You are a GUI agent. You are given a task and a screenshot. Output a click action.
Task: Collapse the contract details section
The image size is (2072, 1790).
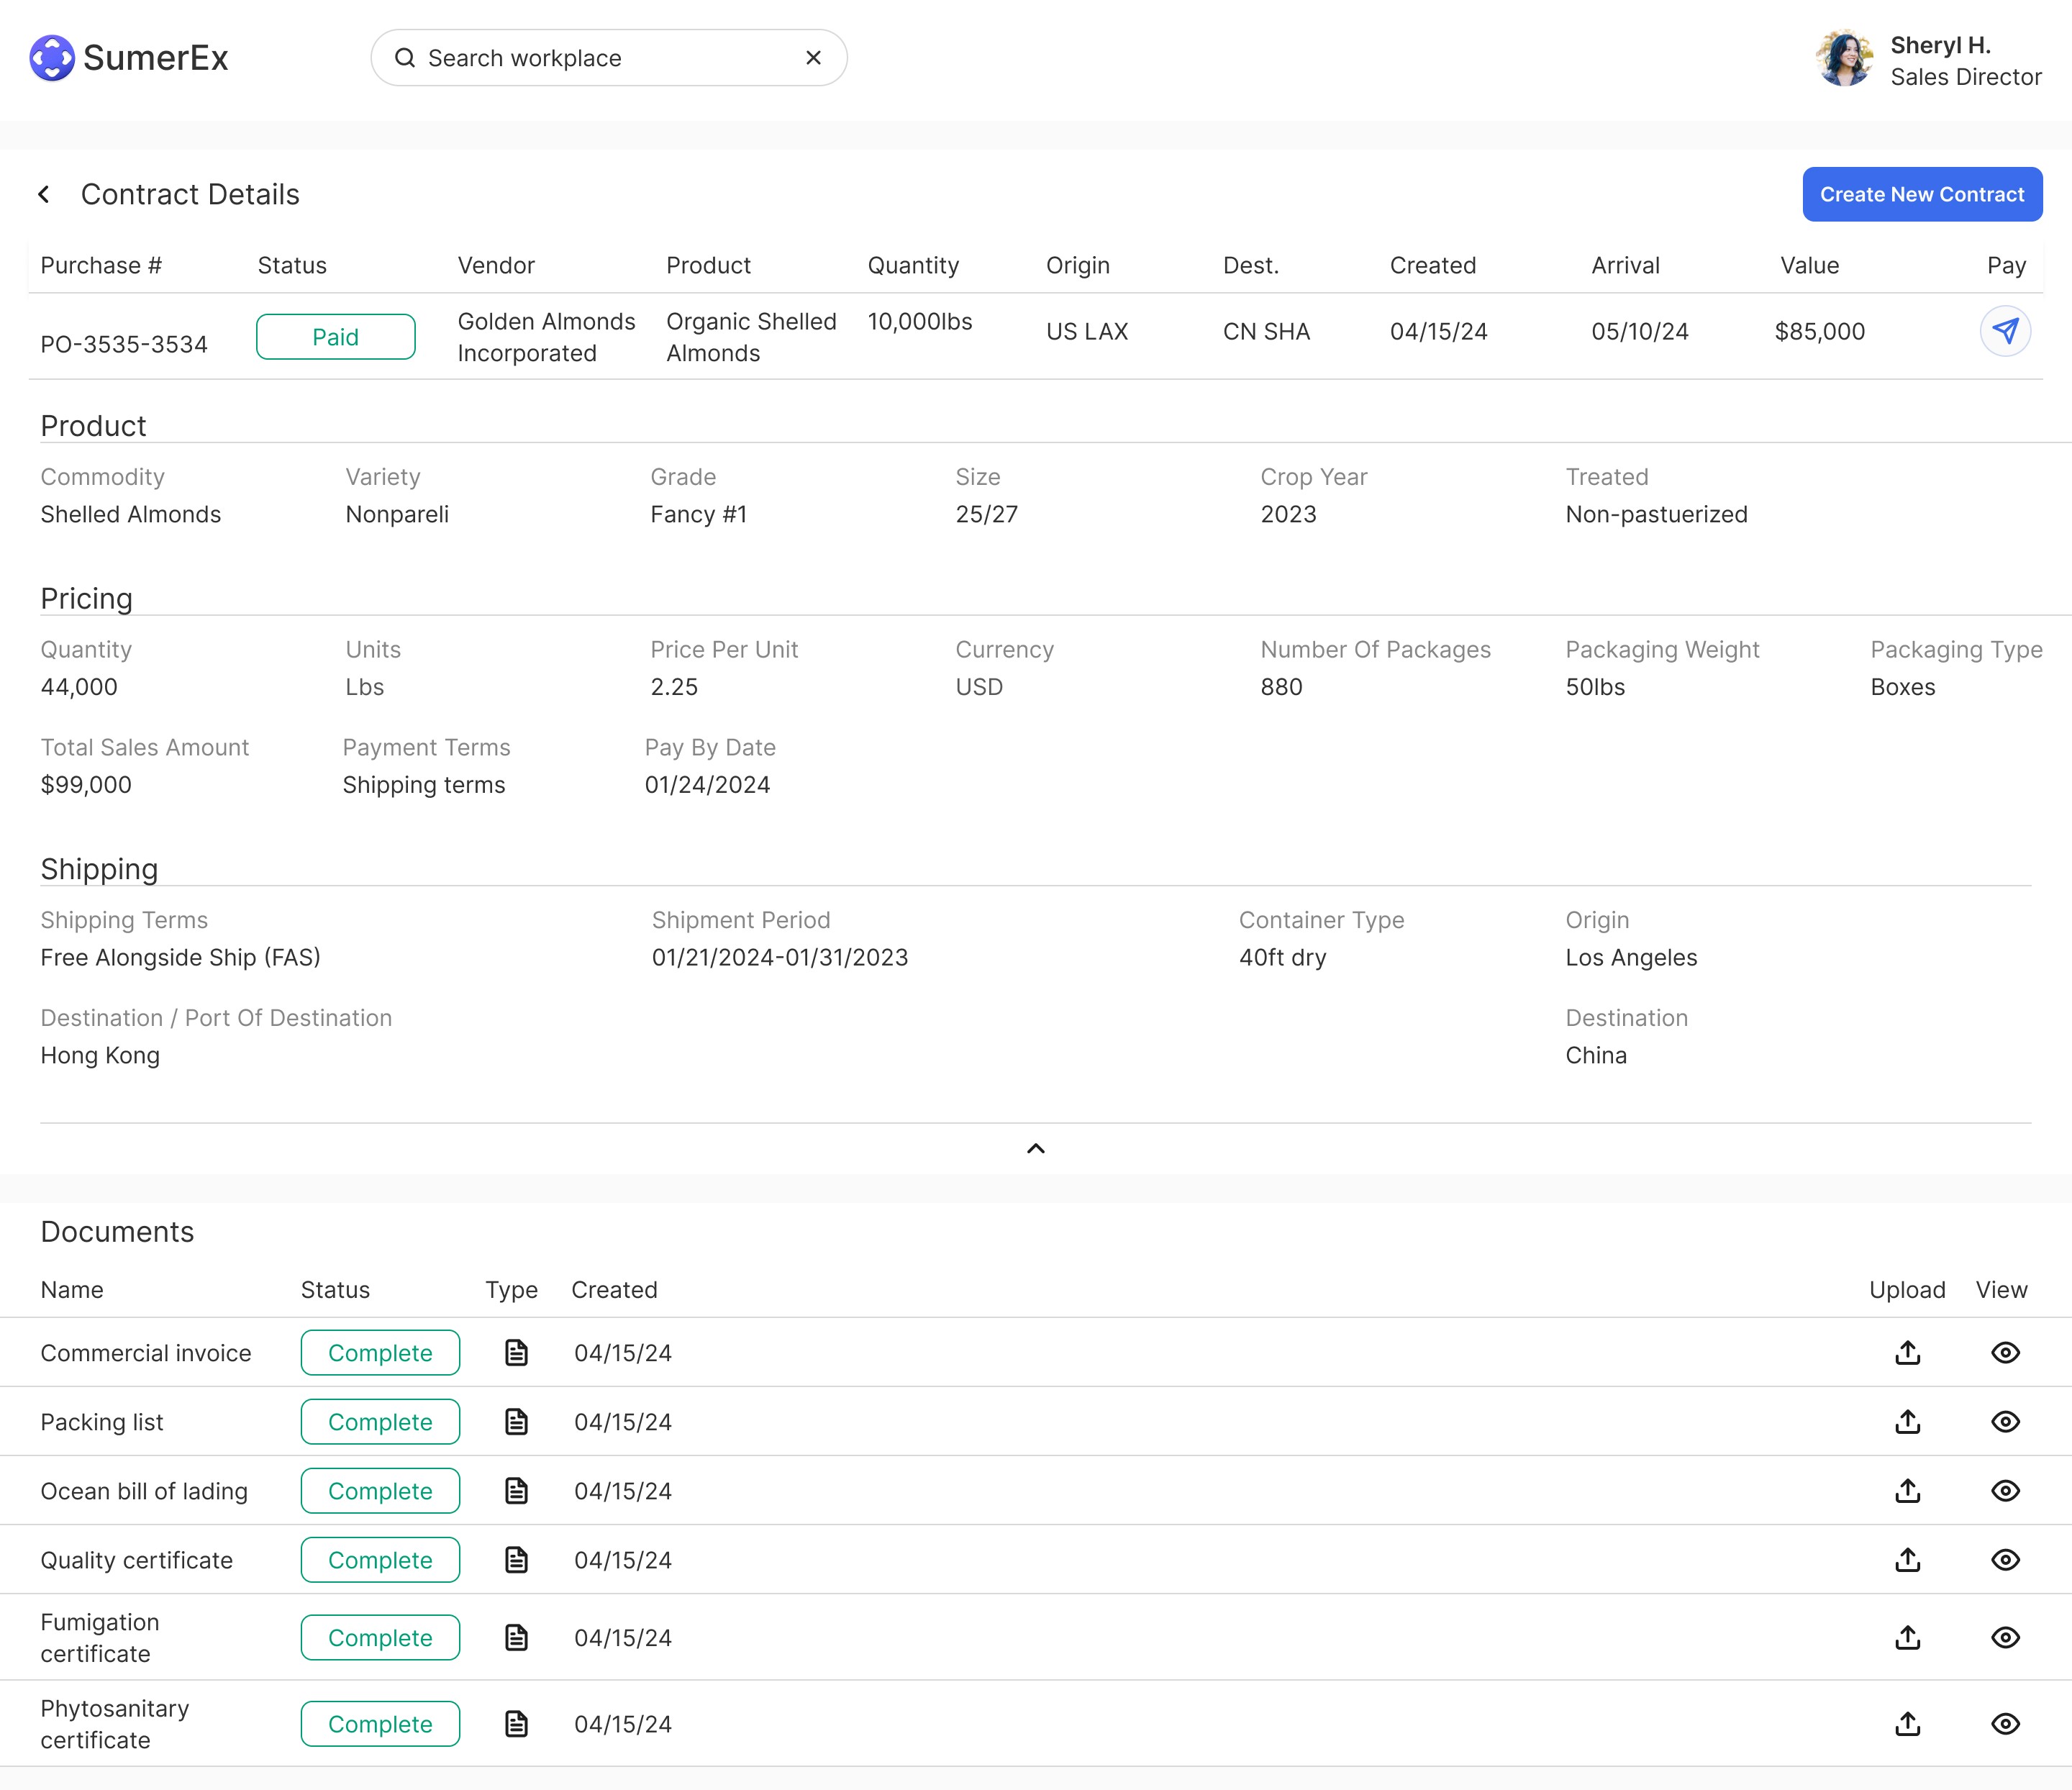click(x=1035, y=1148)
